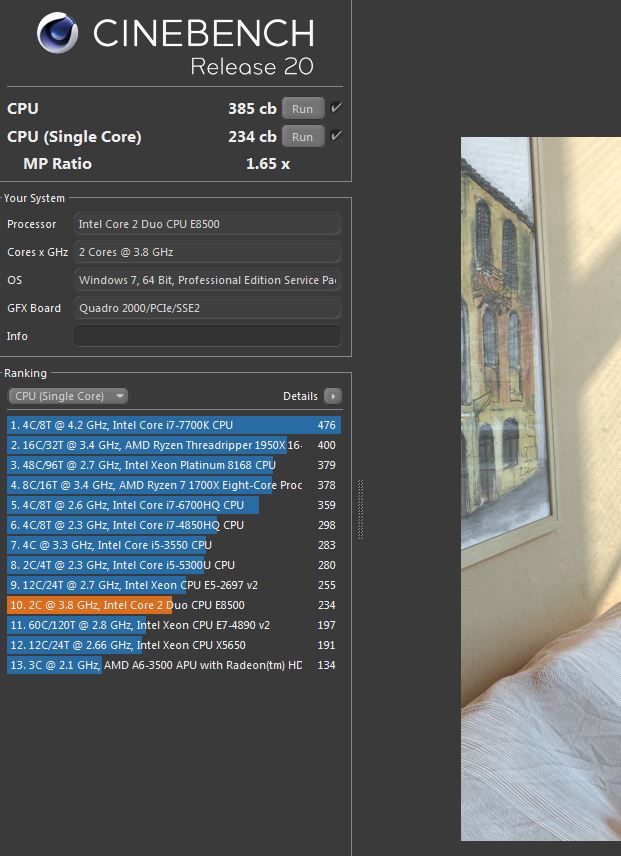Expand the ranking Details arrow button
Viewport: 621px width, 856px height.
click(x=333, y=396)
